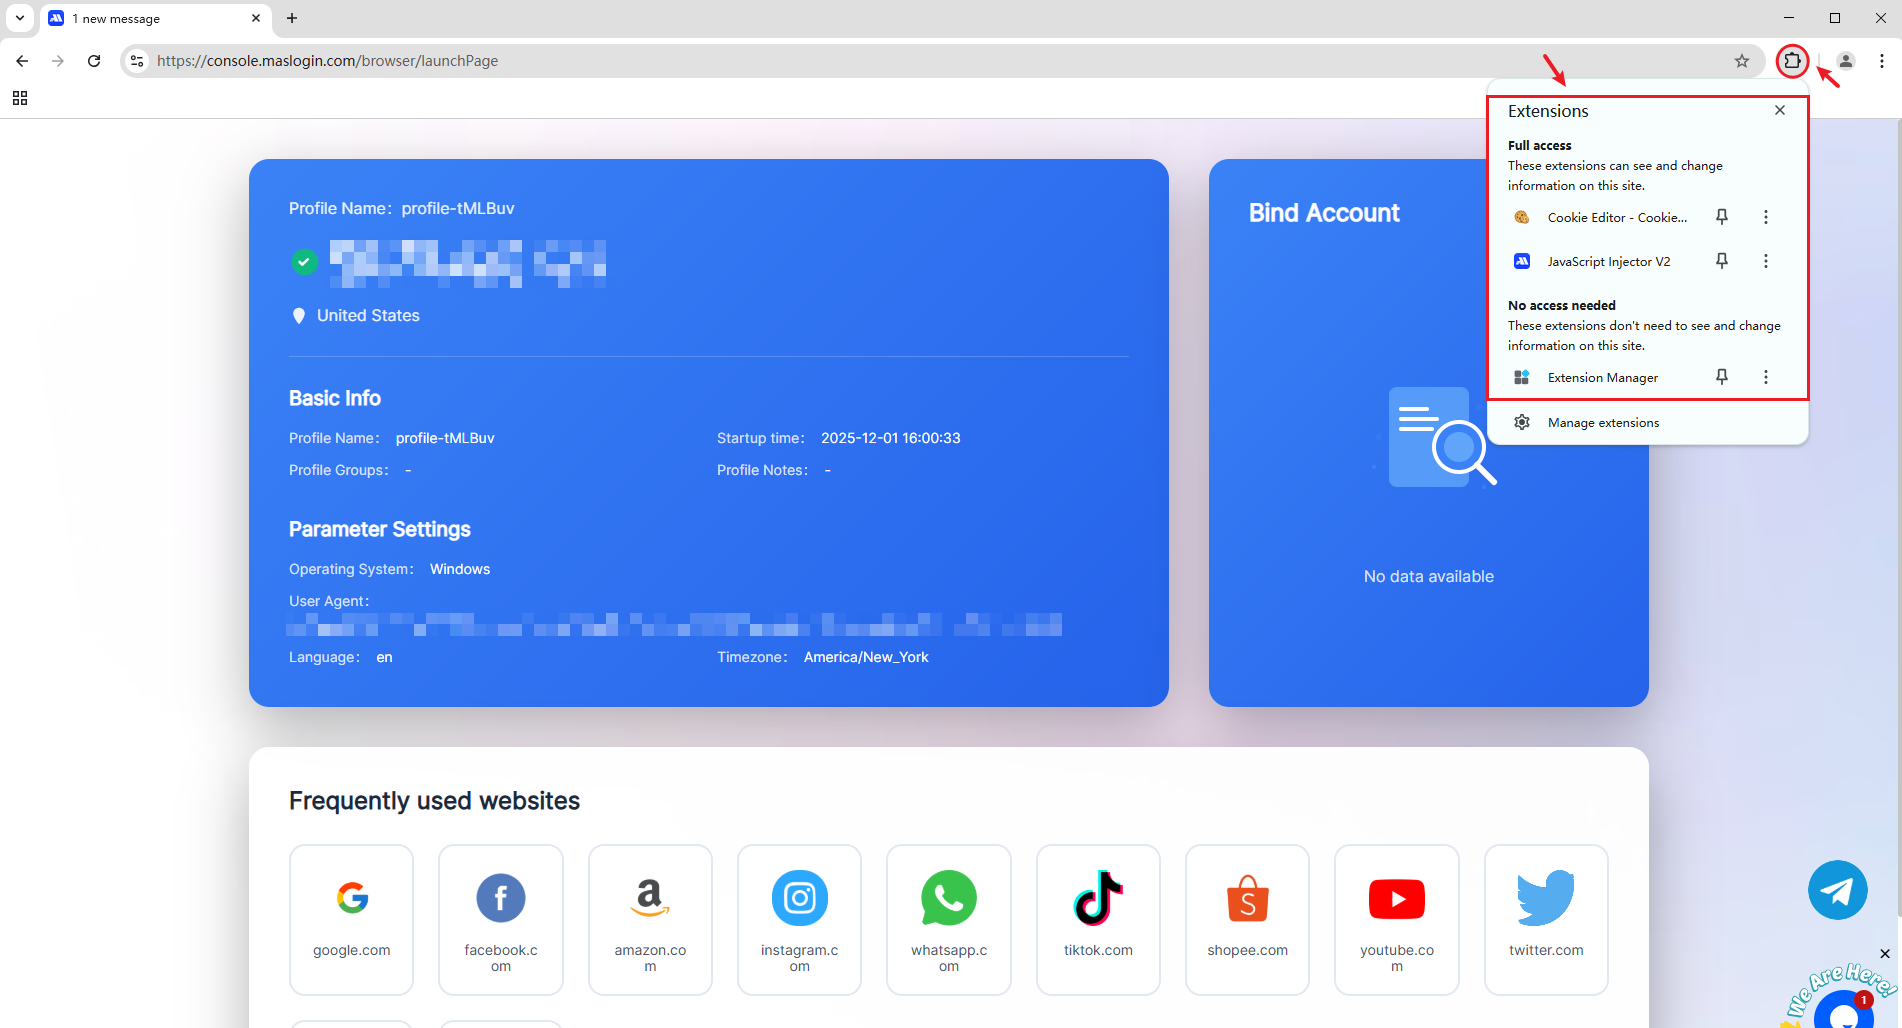Open the browser profile avatar icon
This screenshot has width=1902, height=1028.
pyautogui.click(x=1845, y=61)
